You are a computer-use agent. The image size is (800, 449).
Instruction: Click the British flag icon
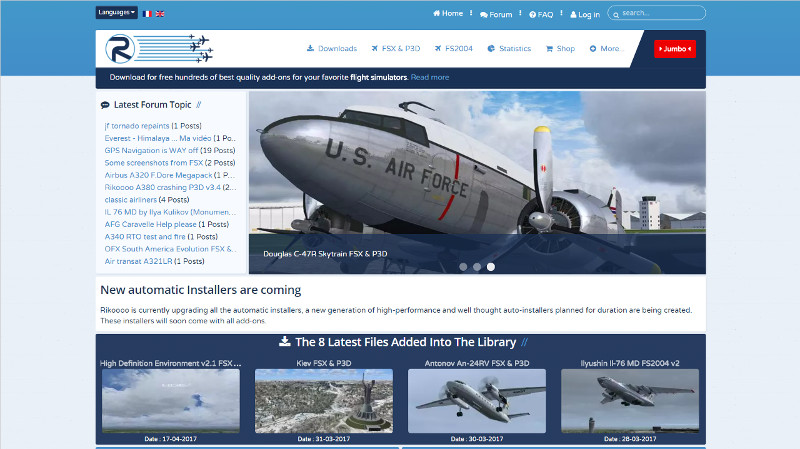click(x=161, y=14)
